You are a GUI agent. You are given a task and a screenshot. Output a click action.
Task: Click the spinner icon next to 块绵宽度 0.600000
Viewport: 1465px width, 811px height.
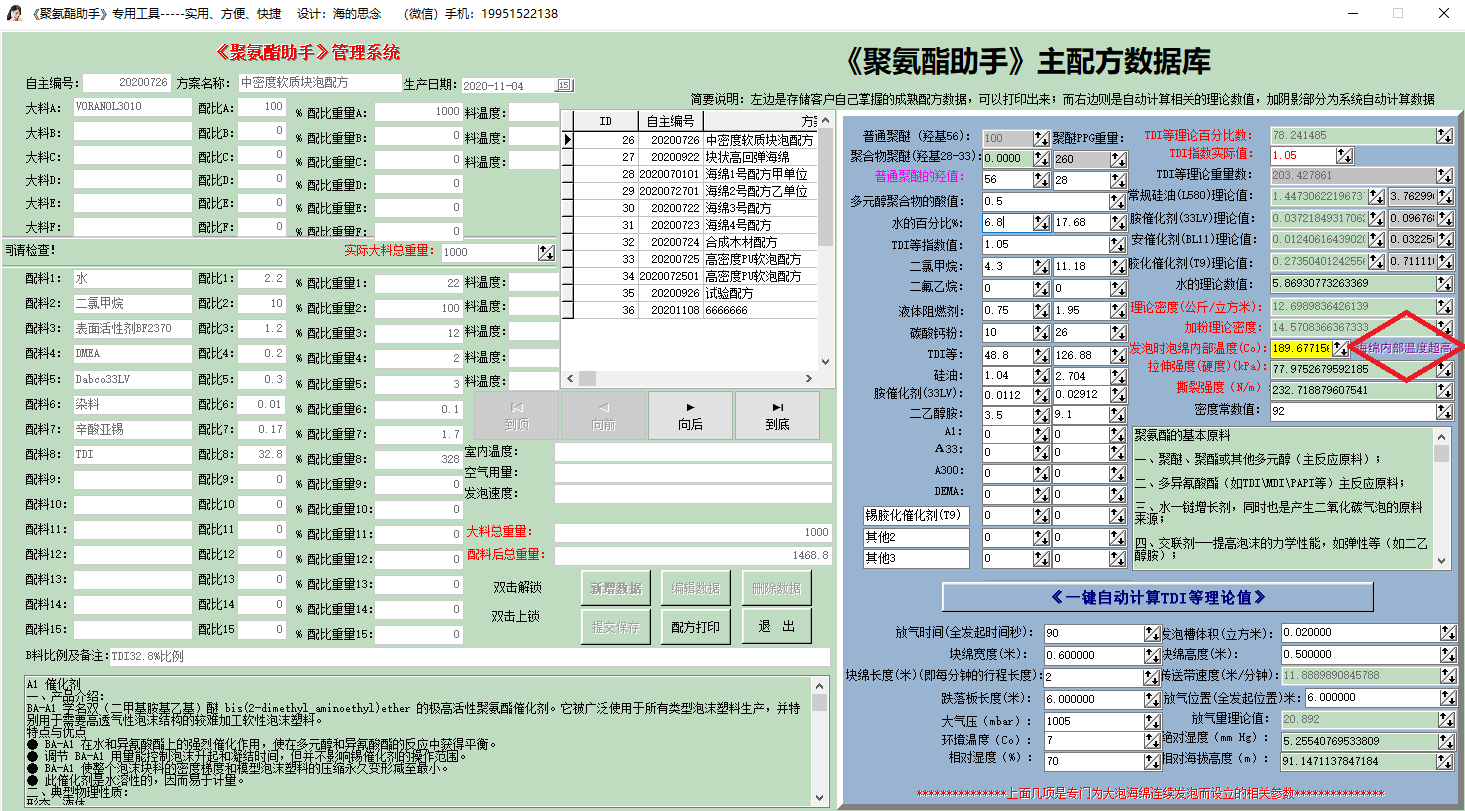coord(1152,655)
